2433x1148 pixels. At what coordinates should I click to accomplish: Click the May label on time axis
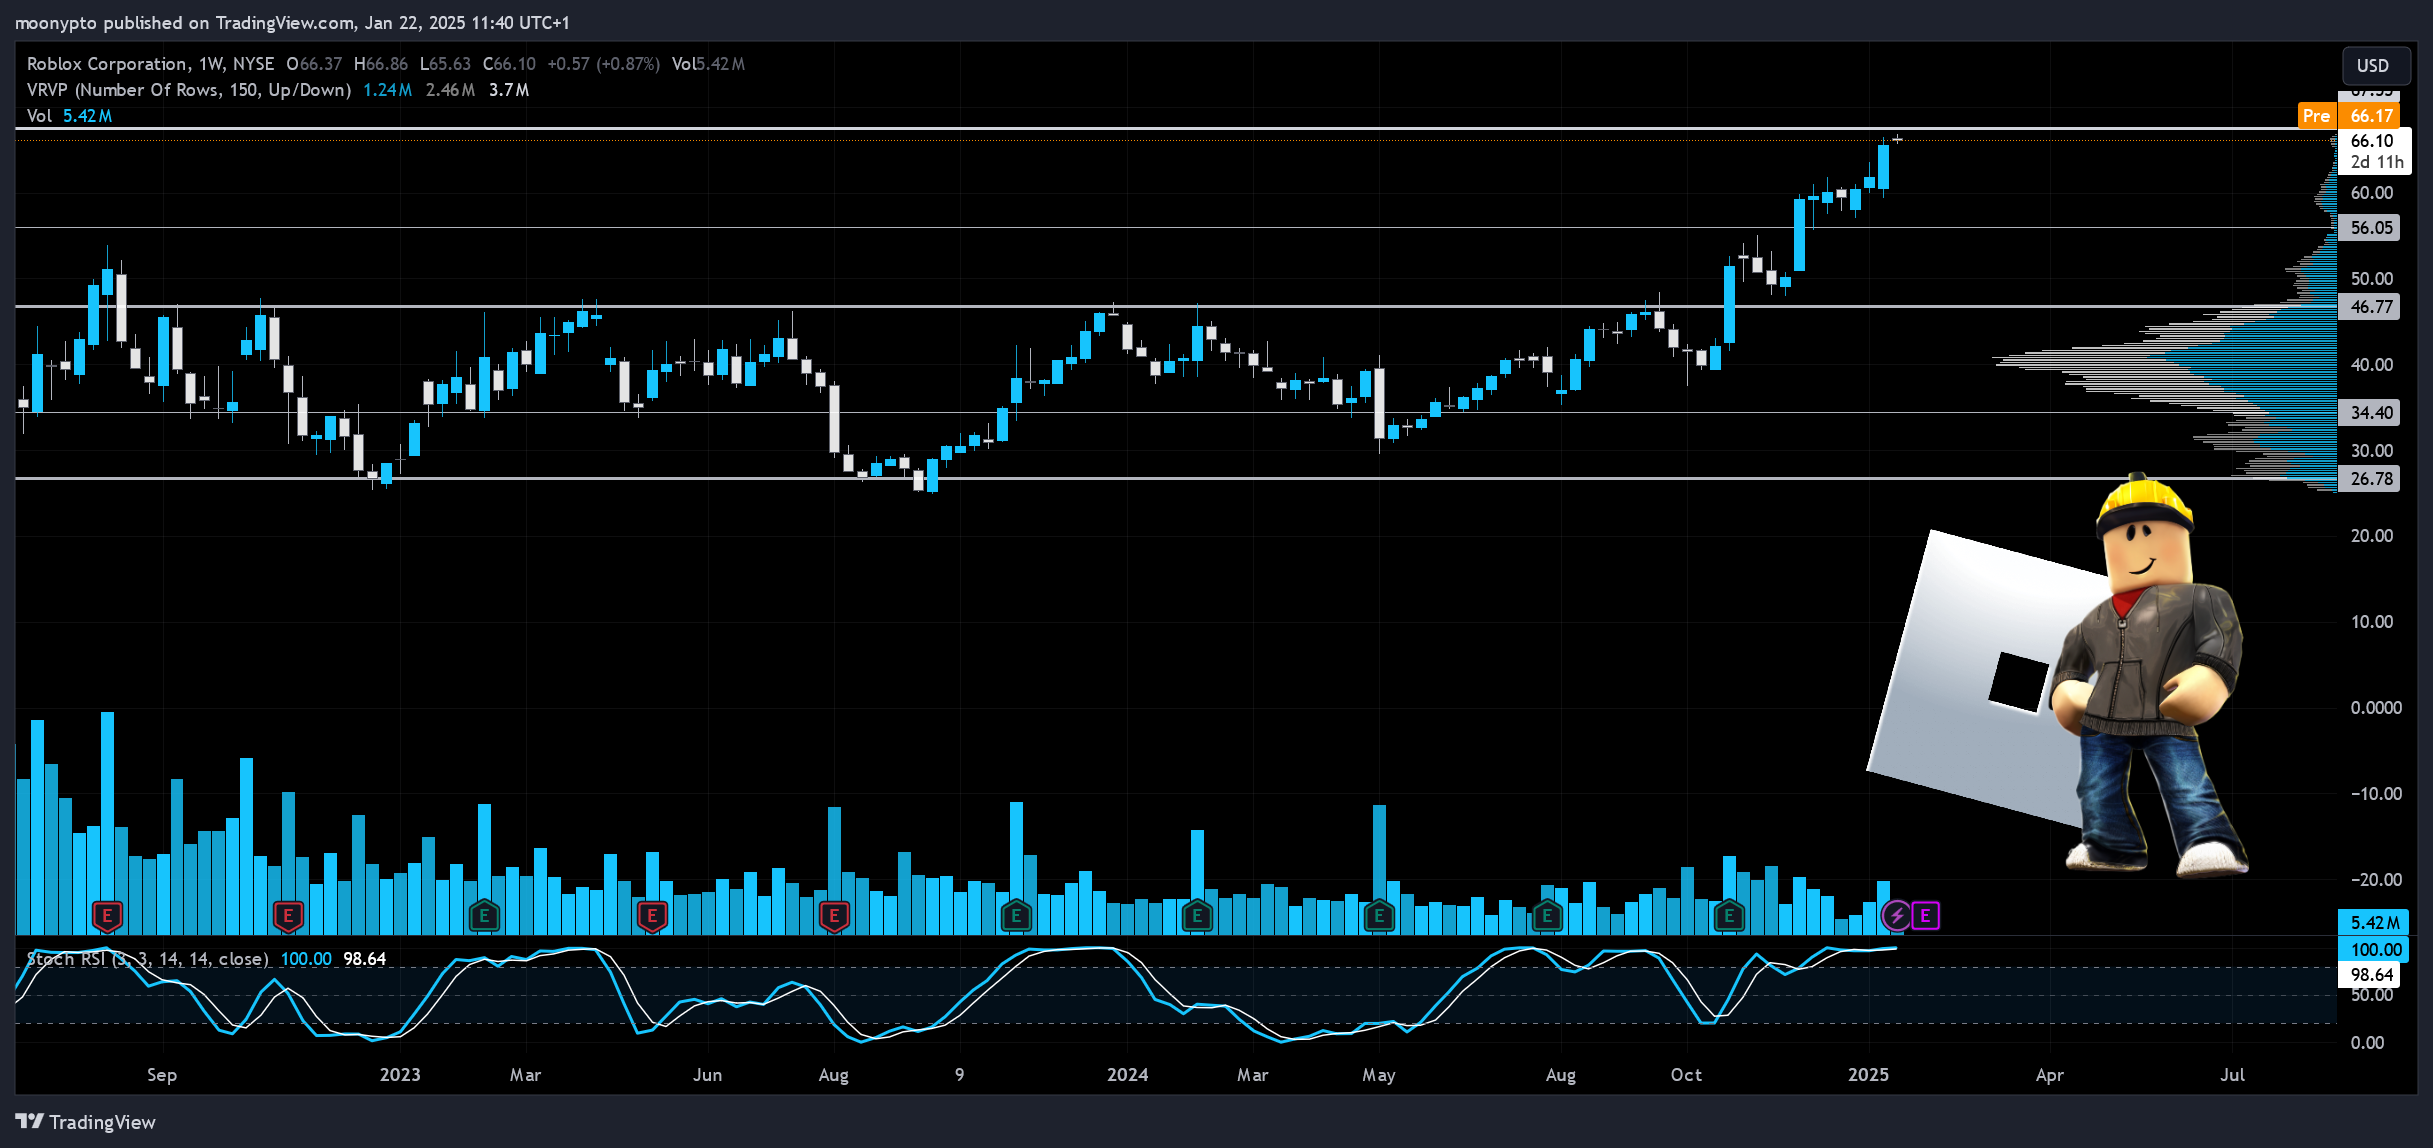click(1378, 1075)
